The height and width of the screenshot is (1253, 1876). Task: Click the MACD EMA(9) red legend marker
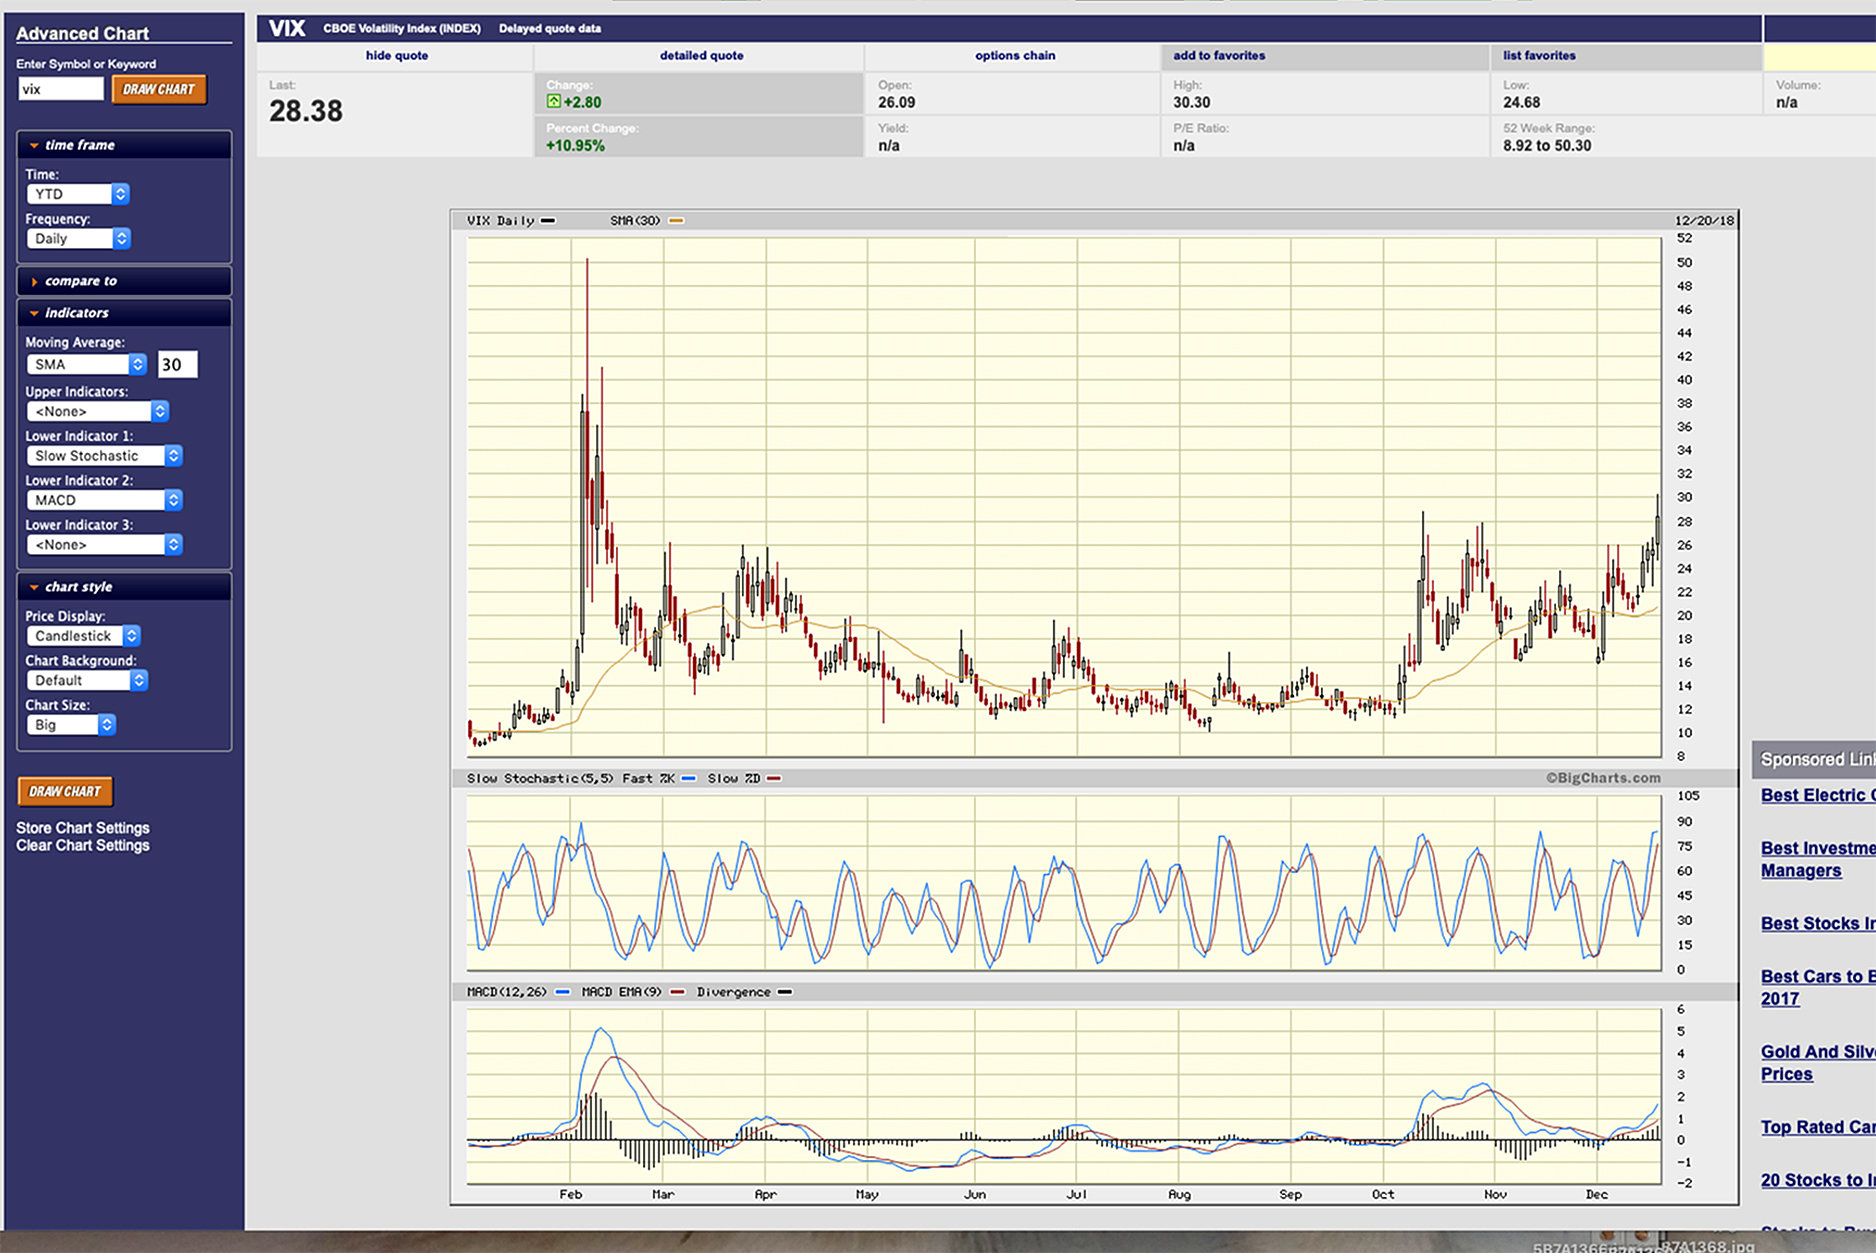tap(678, 993)
